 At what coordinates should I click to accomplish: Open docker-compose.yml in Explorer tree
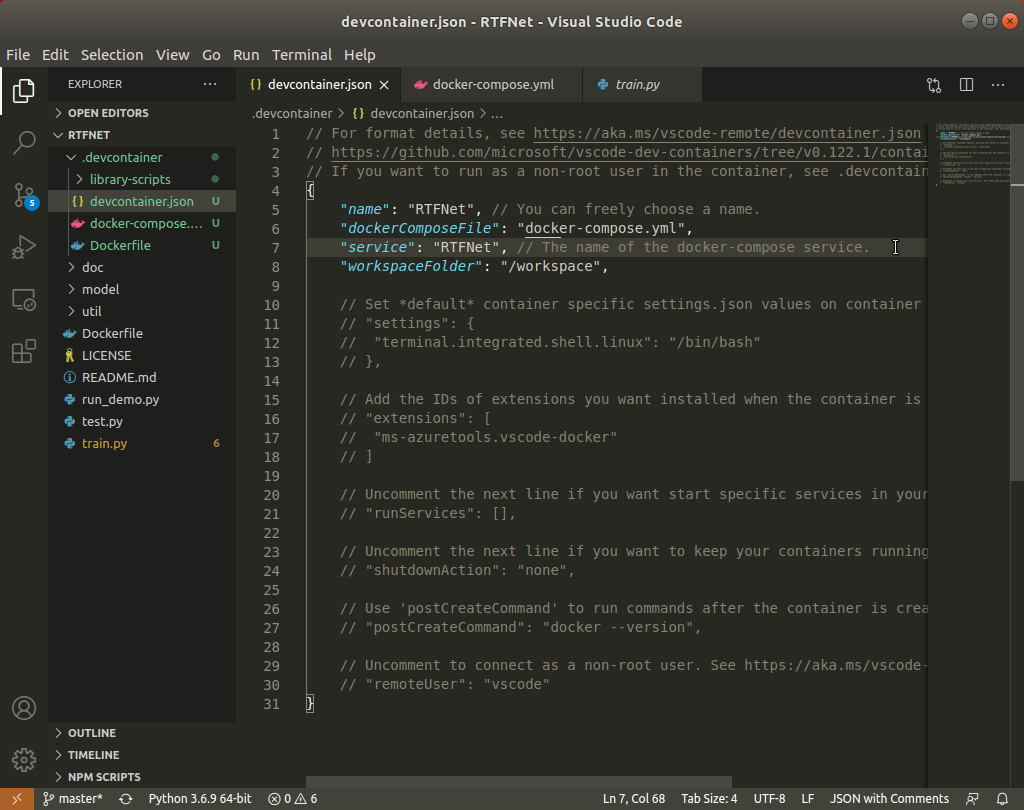(x=142, y=223)
